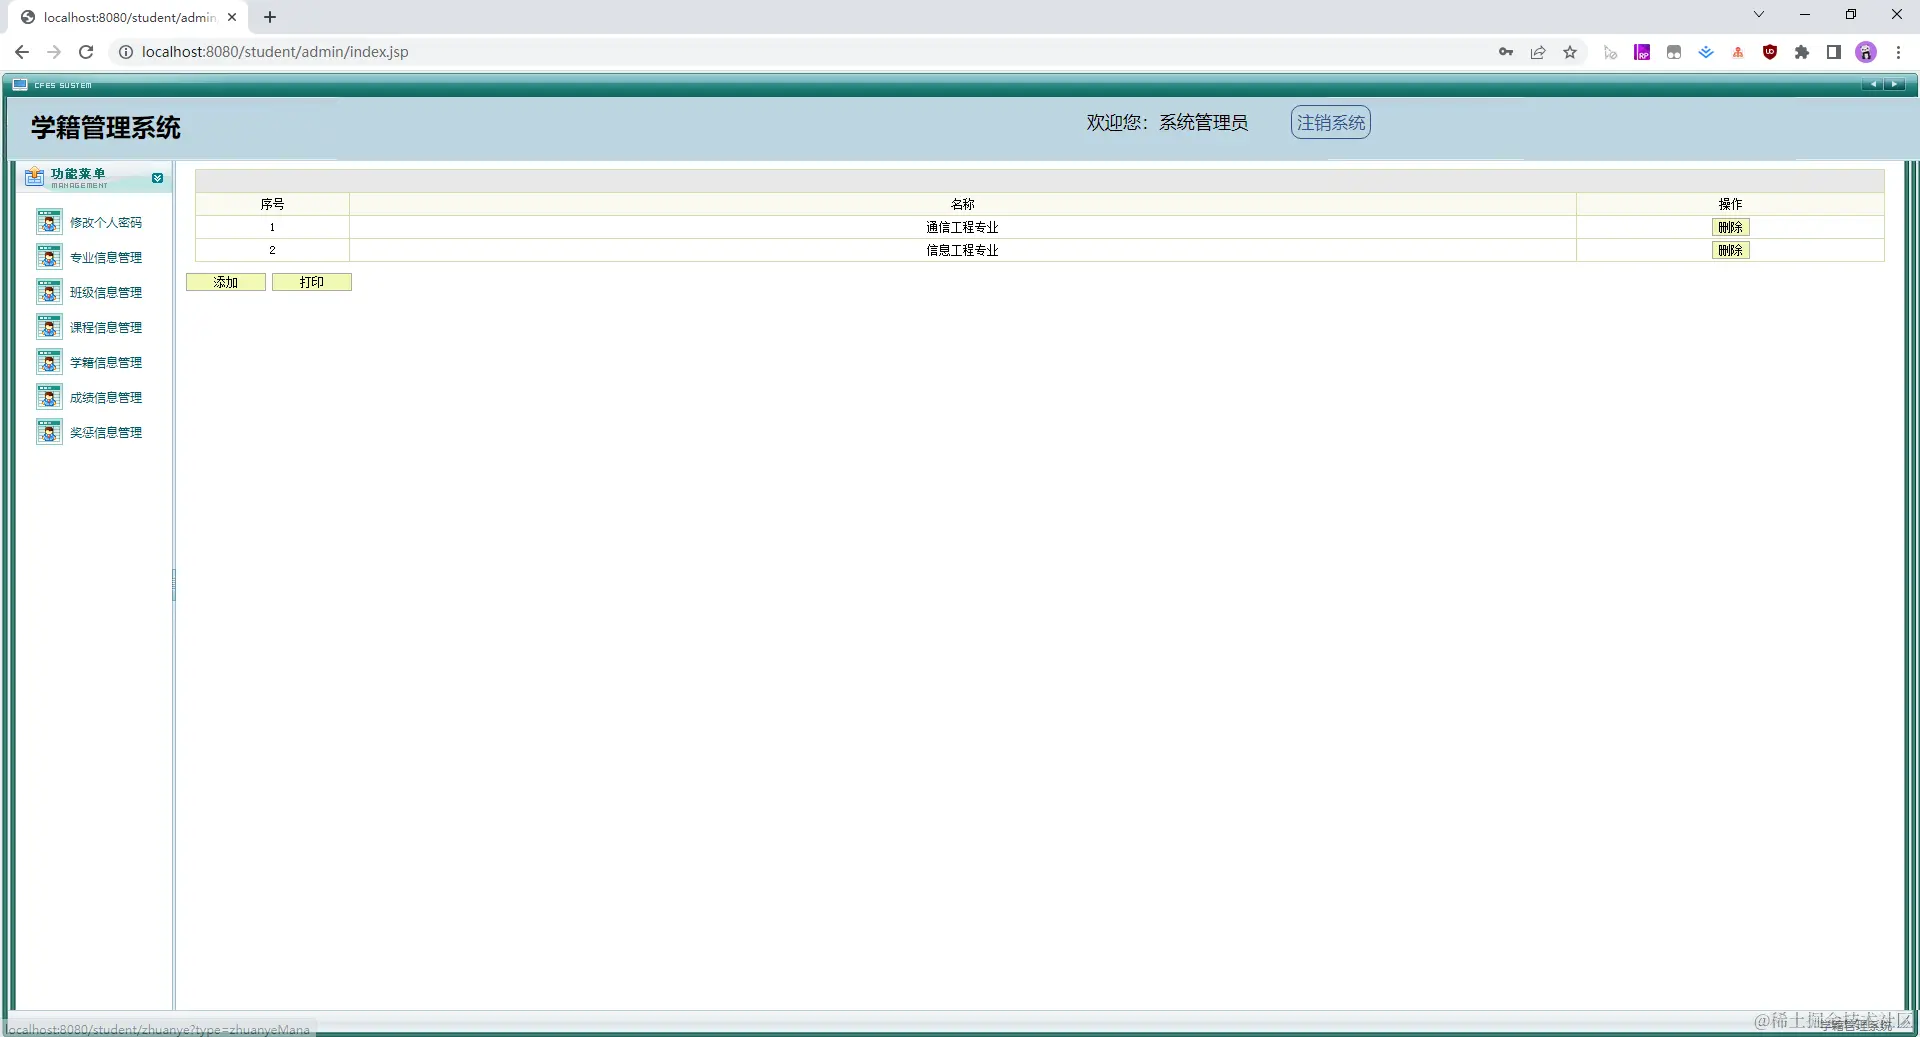Click the address bar URL

click(275, 52)
